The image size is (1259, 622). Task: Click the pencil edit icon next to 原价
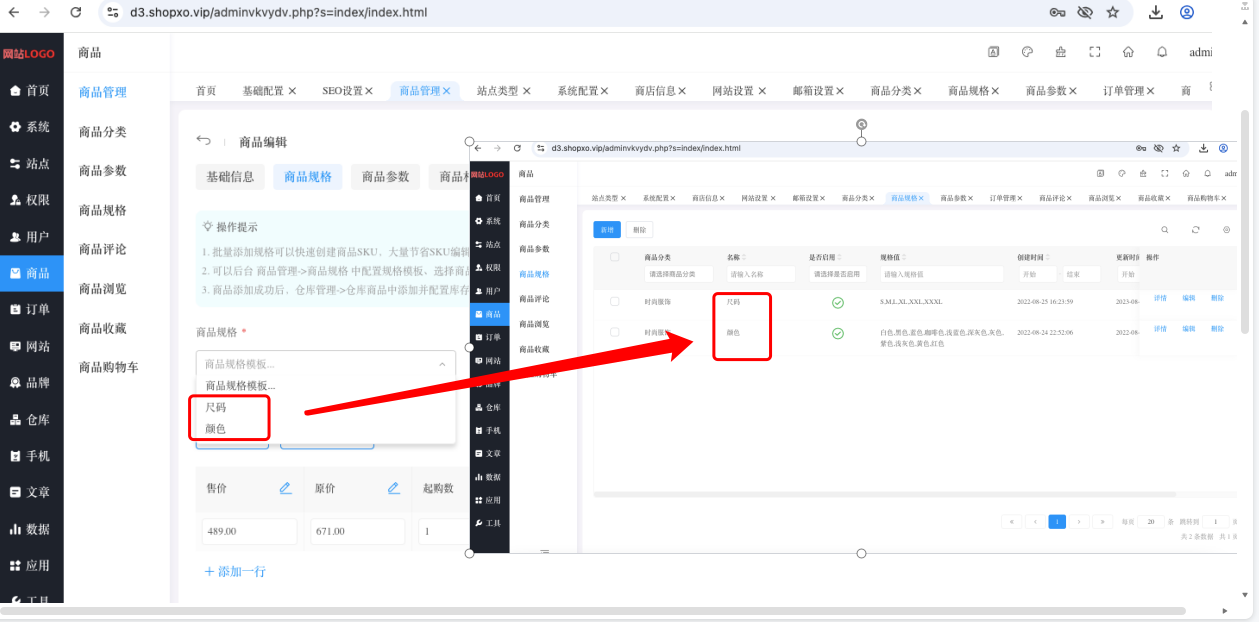pyautogui.click(x=393, y=488)
